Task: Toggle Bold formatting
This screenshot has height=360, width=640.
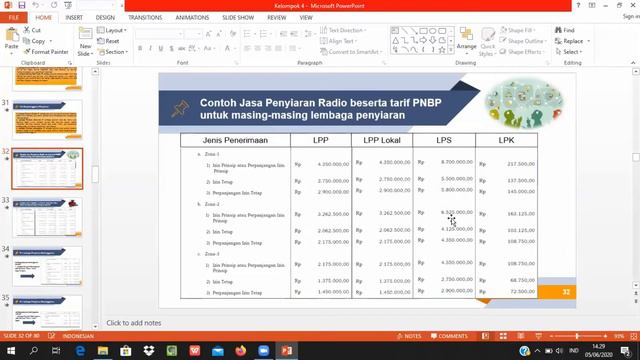Action: point(140,49)
